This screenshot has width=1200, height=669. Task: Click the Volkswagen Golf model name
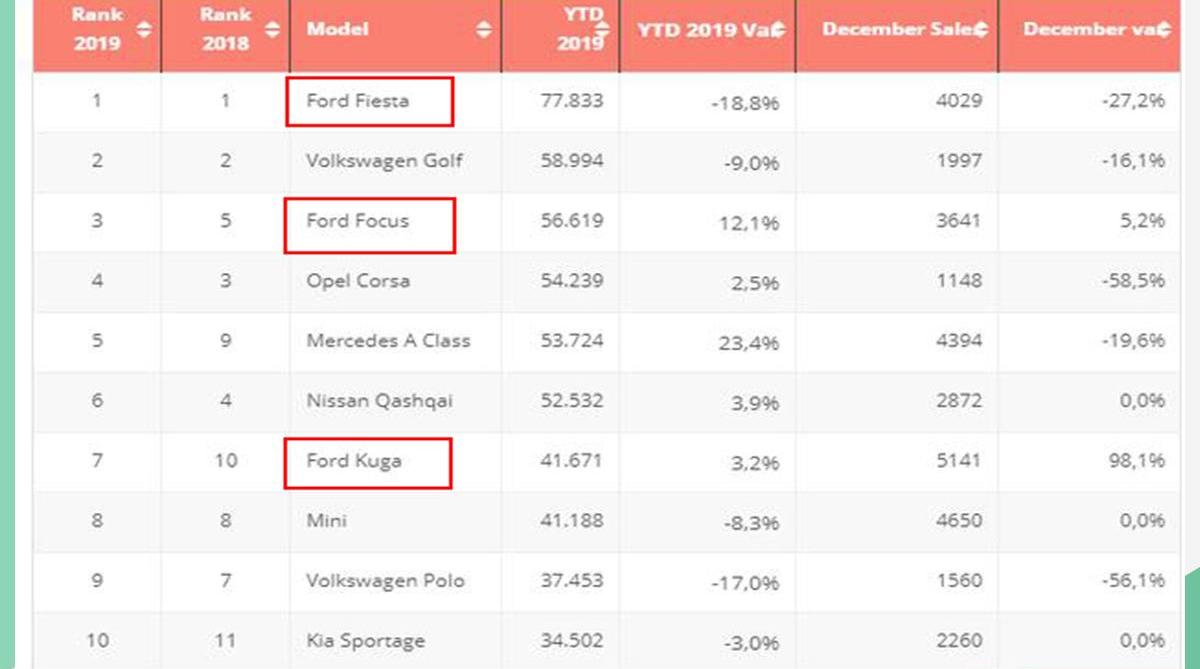tap(384, 161)
